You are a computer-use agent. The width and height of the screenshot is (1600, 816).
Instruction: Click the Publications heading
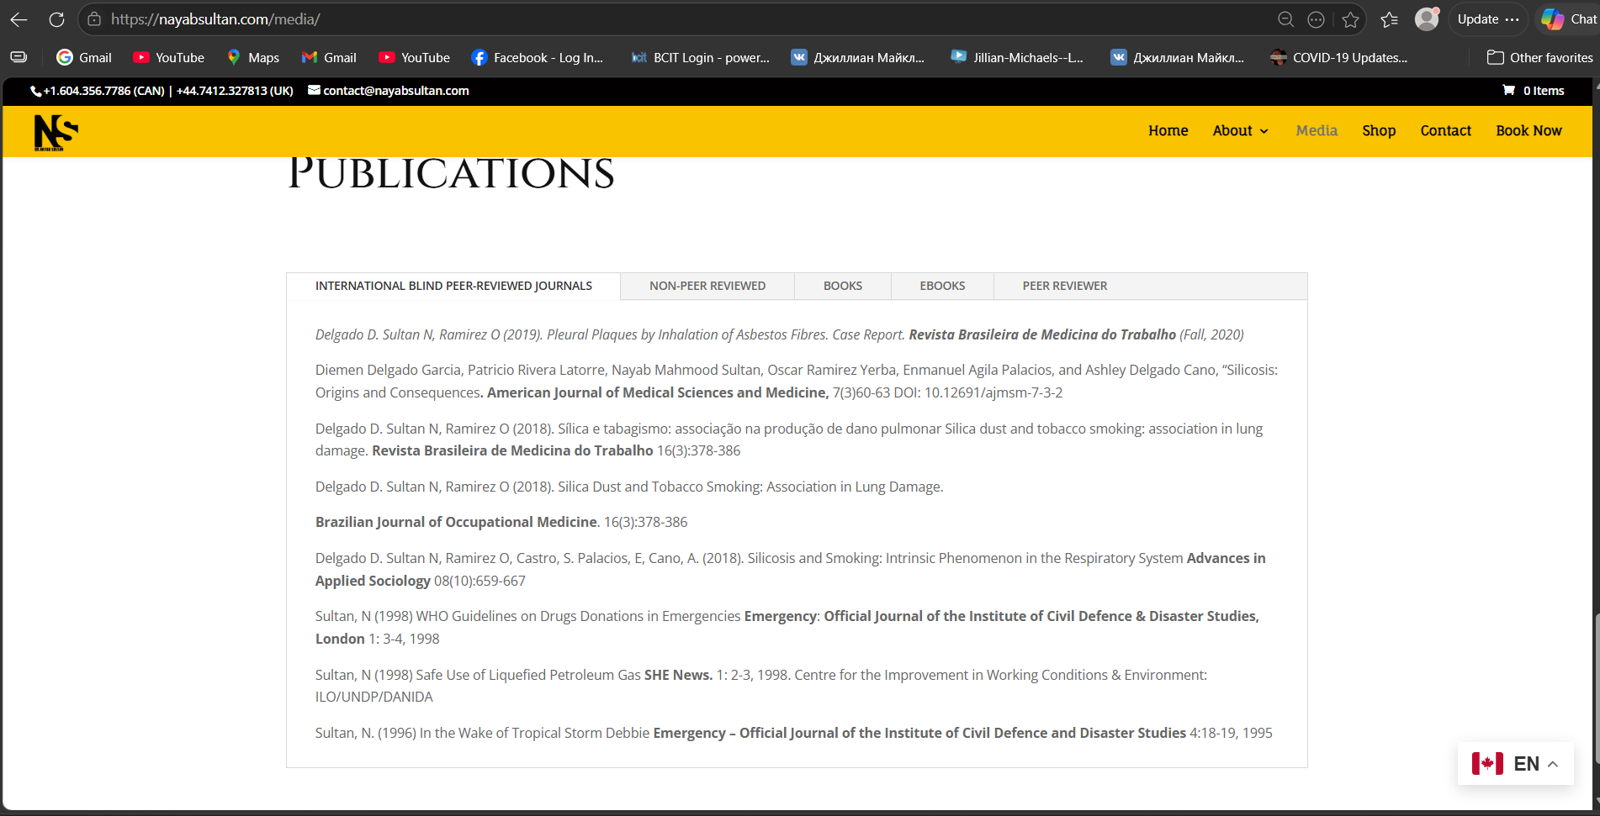click(x=451, y=173)
